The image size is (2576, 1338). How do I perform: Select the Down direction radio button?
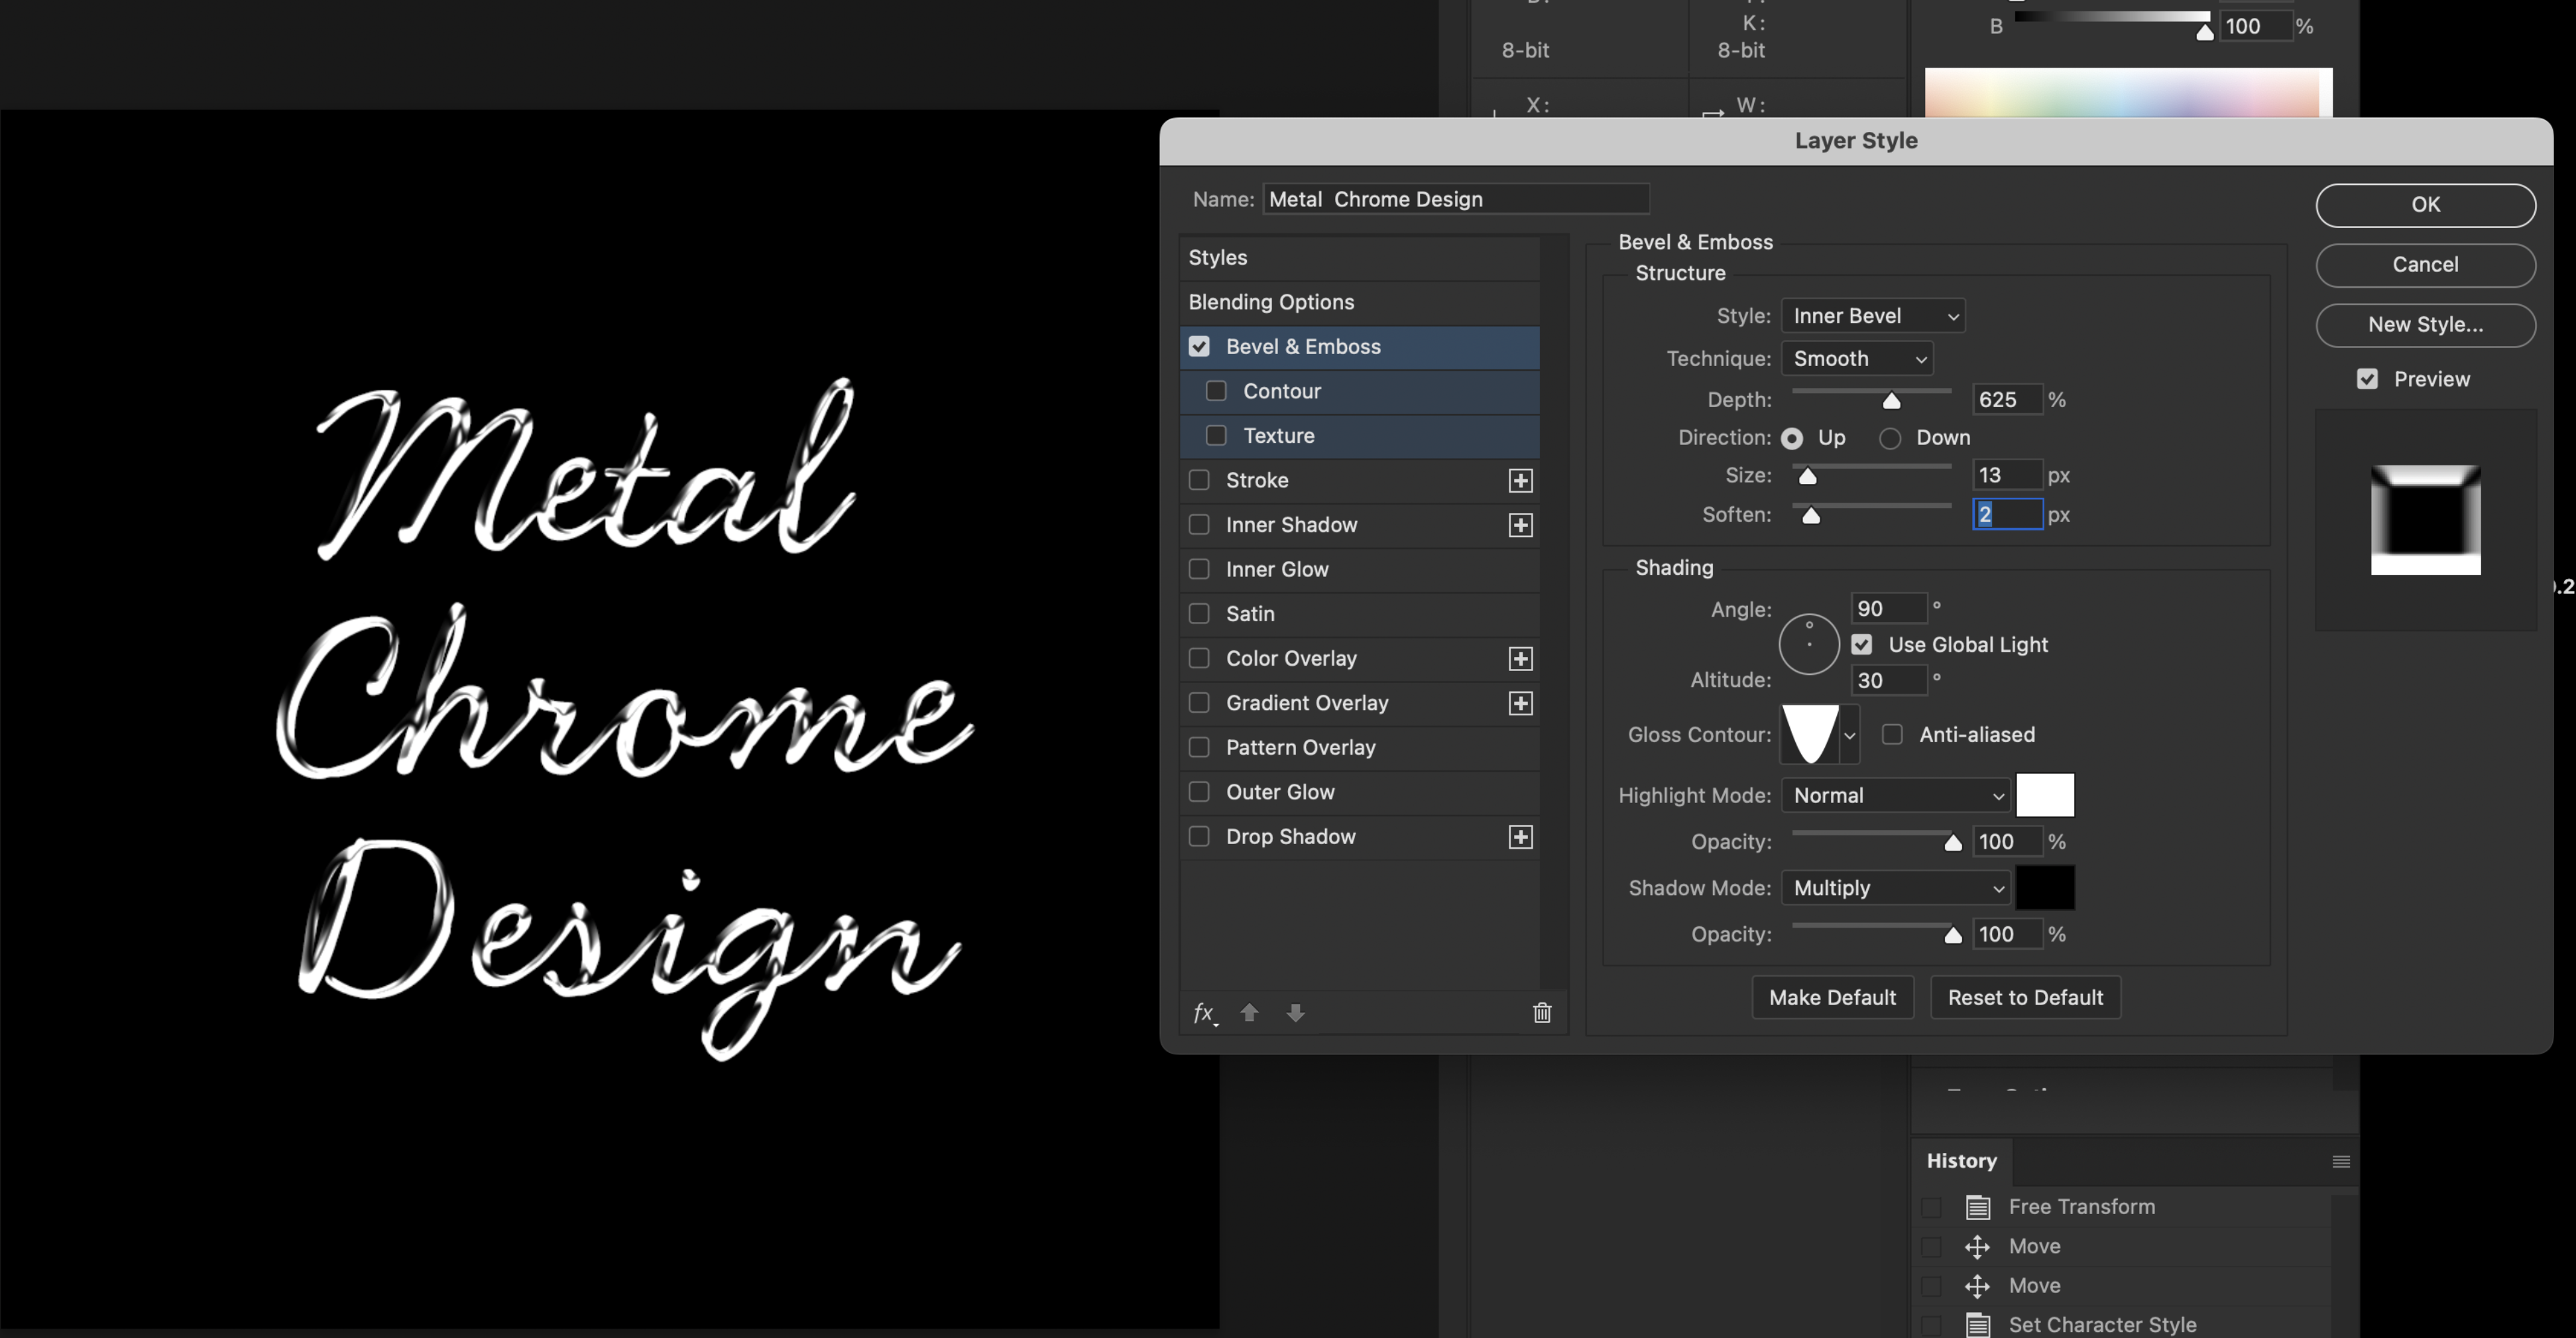[x=1889, y=438]
